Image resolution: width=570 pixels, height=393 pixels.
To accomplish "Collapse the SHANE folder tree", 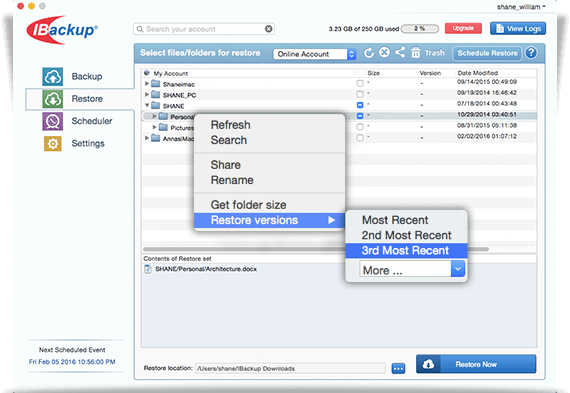I will click(147, 105).
